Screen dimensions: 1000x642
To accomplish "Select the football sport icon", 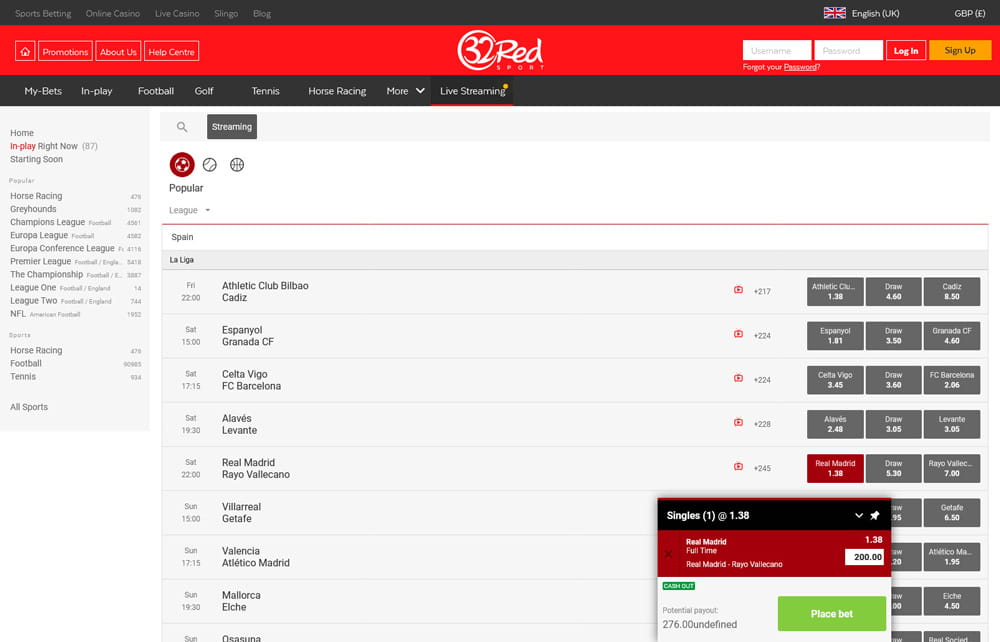I will [182, 164].
